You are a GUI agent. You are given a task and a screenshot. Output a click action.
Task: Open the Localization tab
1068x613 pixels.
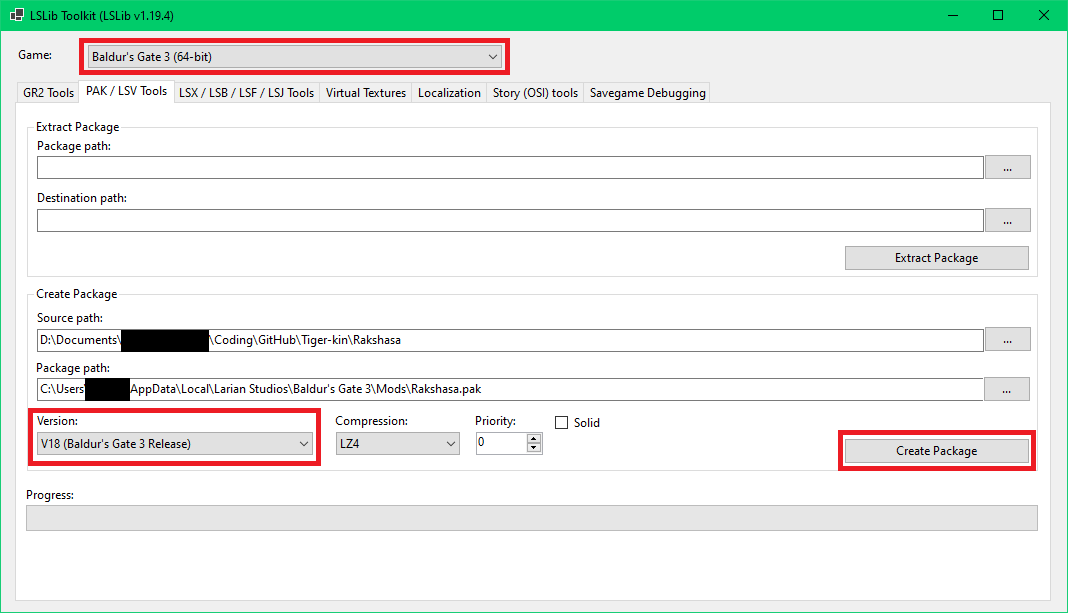point(449,93)
